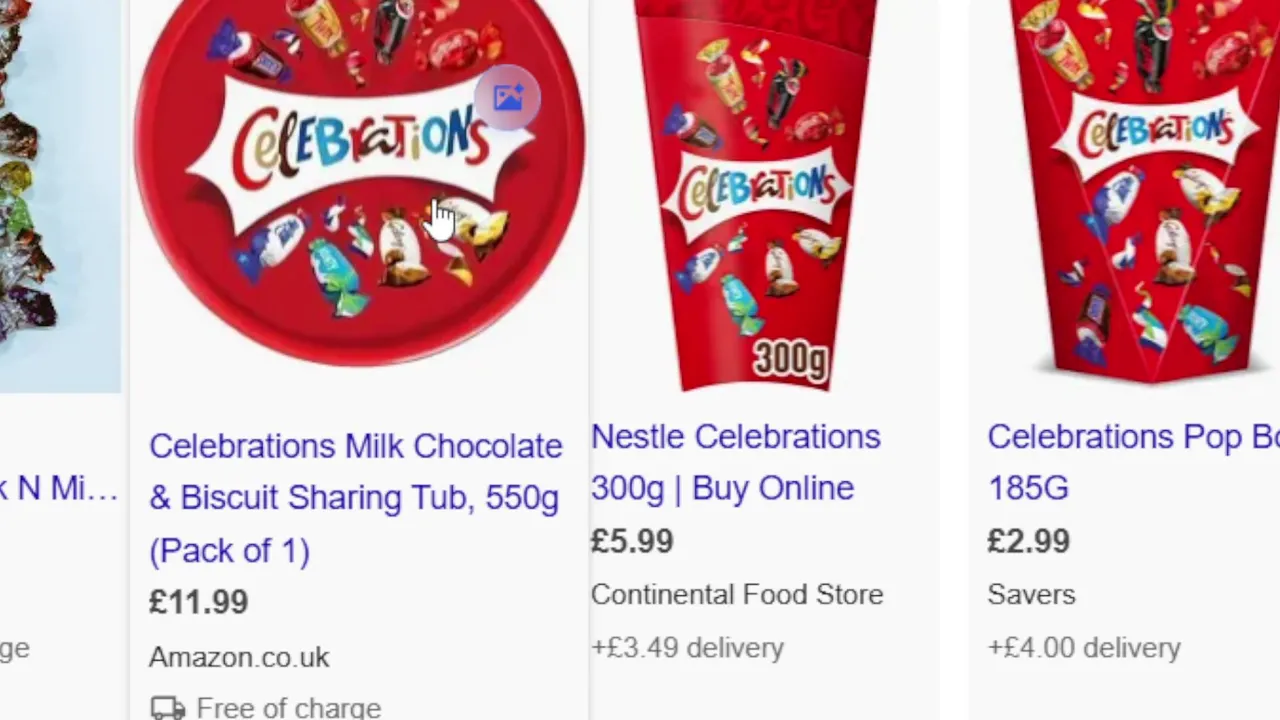Open the Nestle Celebrations 300g carton image
The width and height of the screenshot is (1280, 720).
point(756,190)
